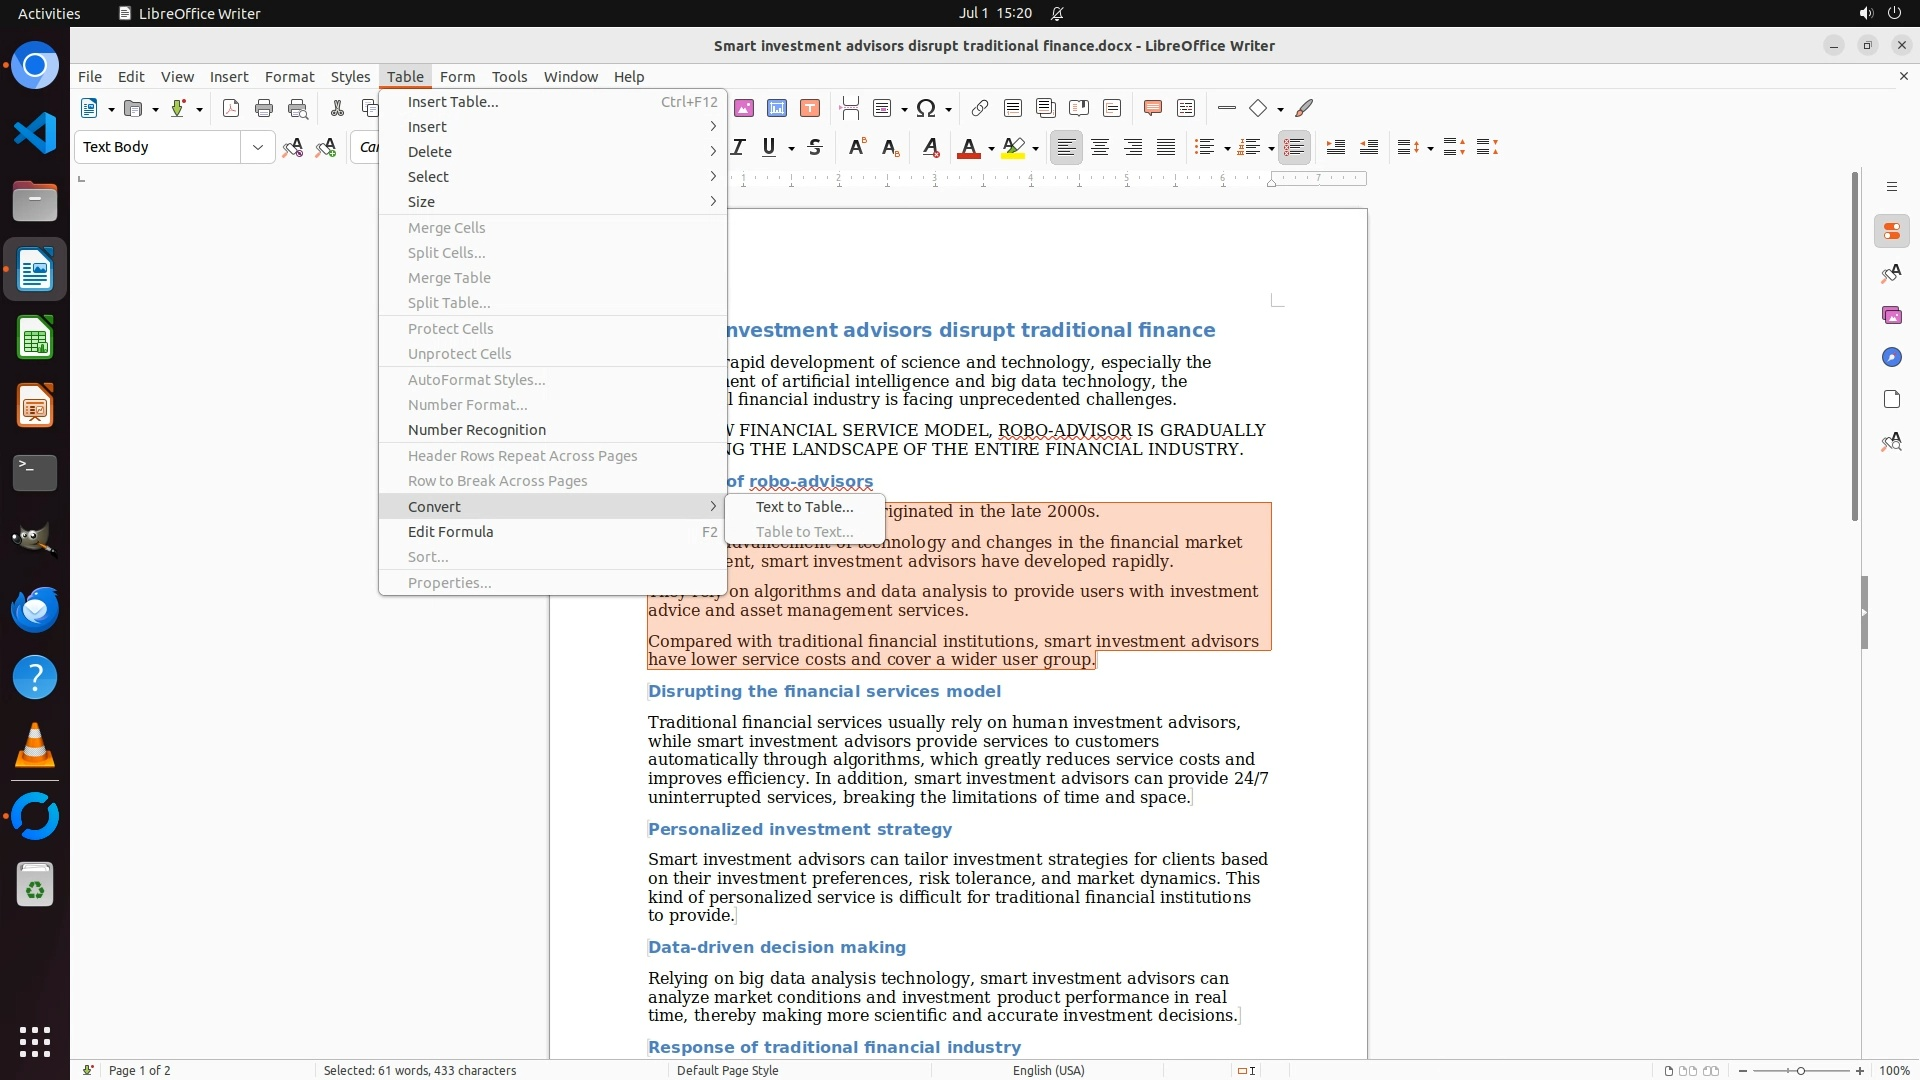Toggle Italic formatting
1920x1080 pixels.
tap(738, 147)
